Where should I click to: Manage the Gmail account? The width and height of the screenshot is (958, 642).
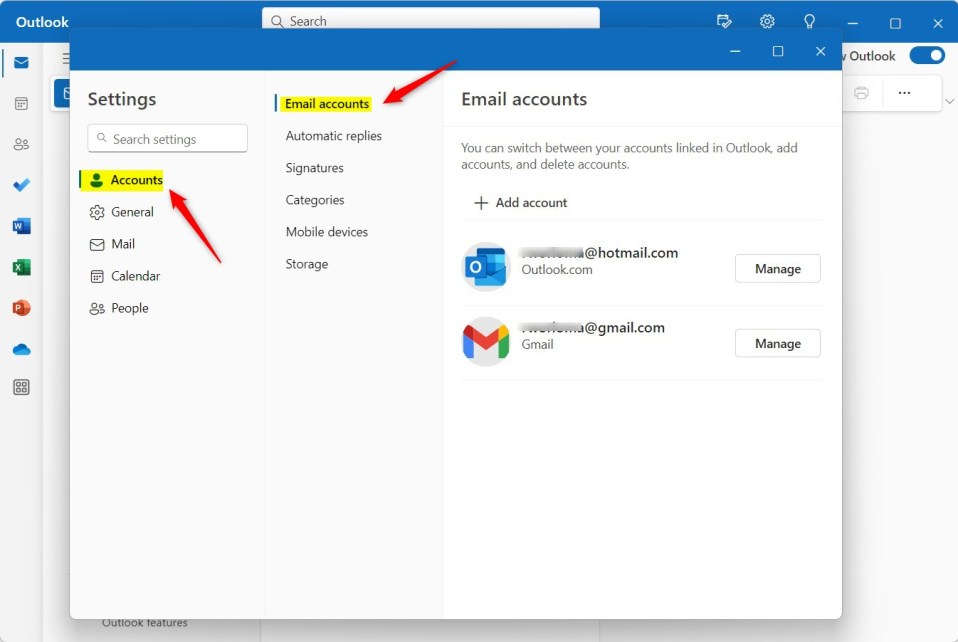click(777, 343)
